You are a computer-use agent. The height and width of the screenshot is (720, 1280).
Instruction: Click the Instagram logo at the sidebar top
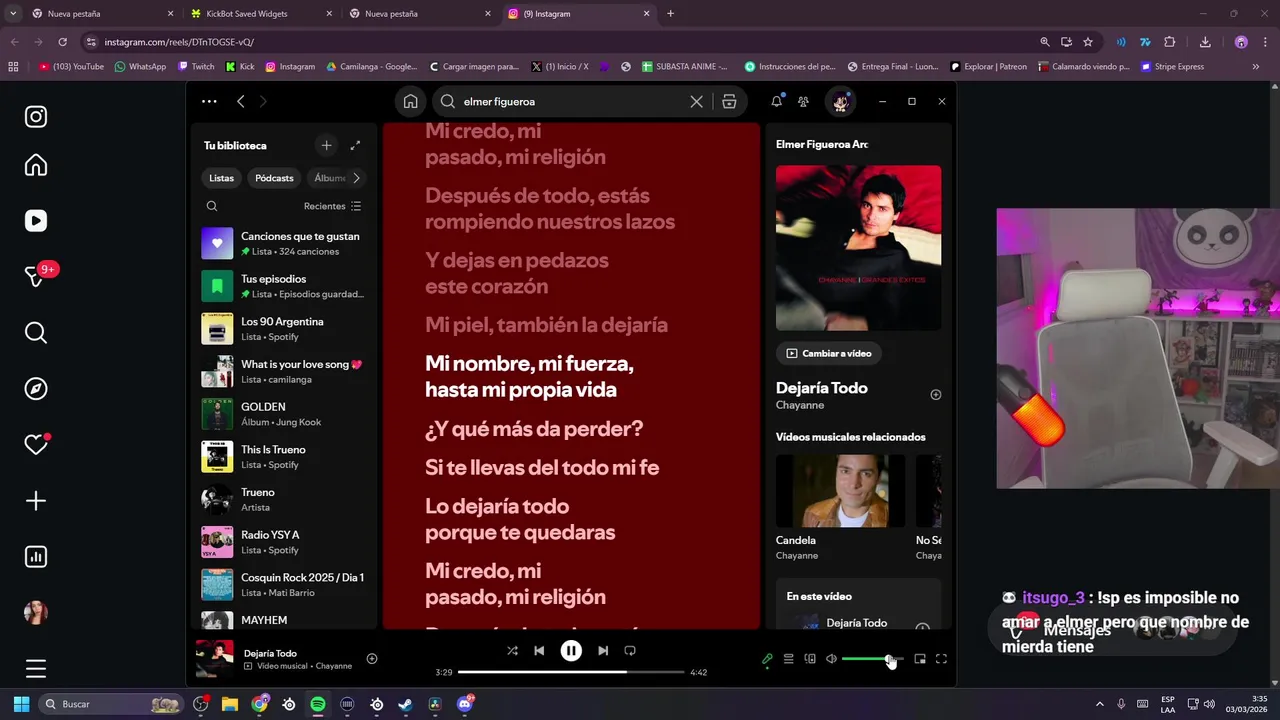click(x=36, y=117)
